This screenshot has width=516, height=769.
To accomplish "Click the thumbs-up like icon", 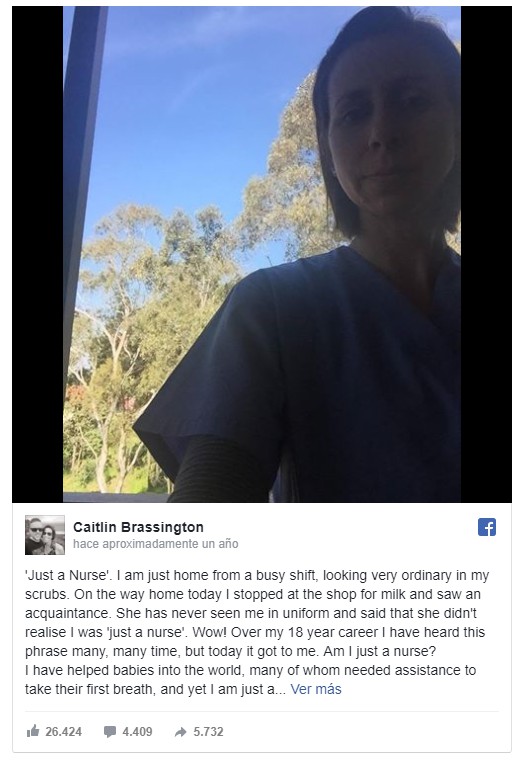I will coord(33,731).
